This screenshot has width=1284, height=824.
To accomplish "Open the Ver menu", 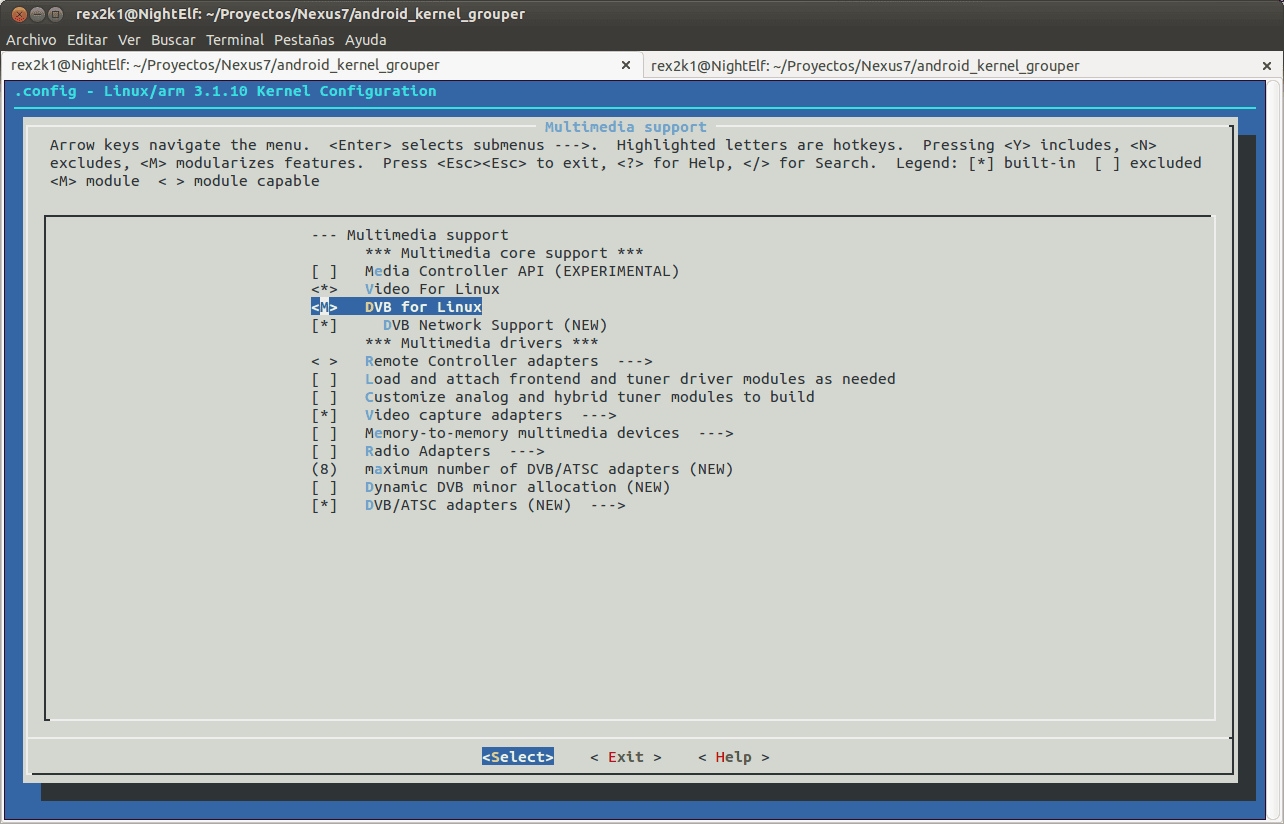I will pos(129,40).
